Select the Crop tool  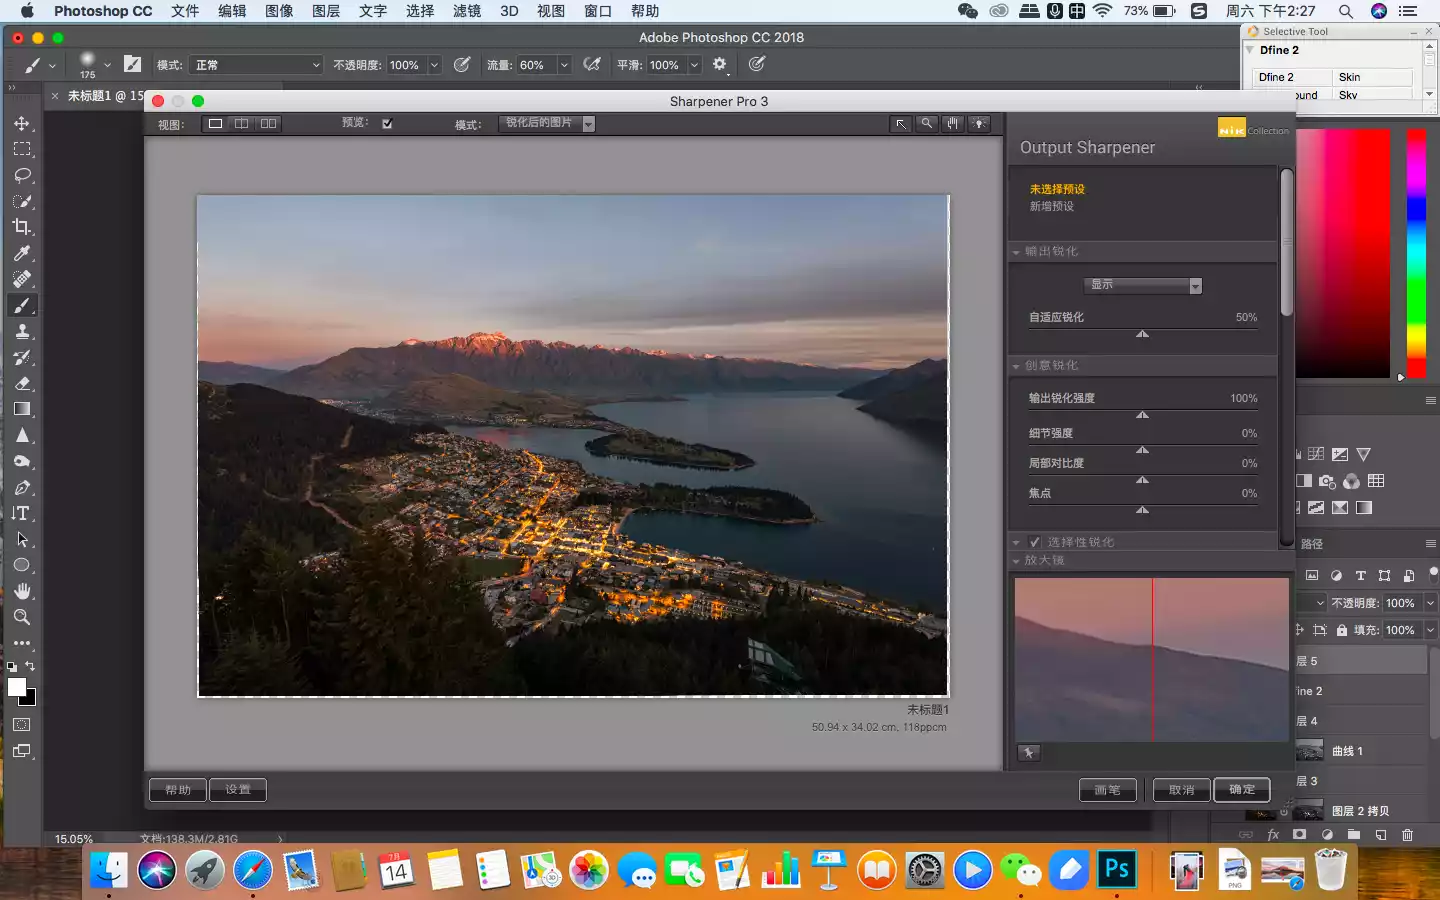(x=22, y=227)
